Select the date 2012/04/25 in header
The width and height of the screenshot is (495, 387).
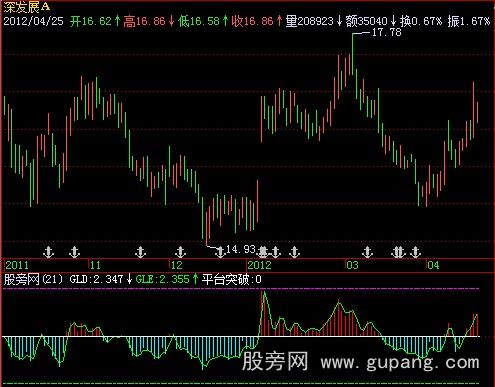[x=33, y=21]
